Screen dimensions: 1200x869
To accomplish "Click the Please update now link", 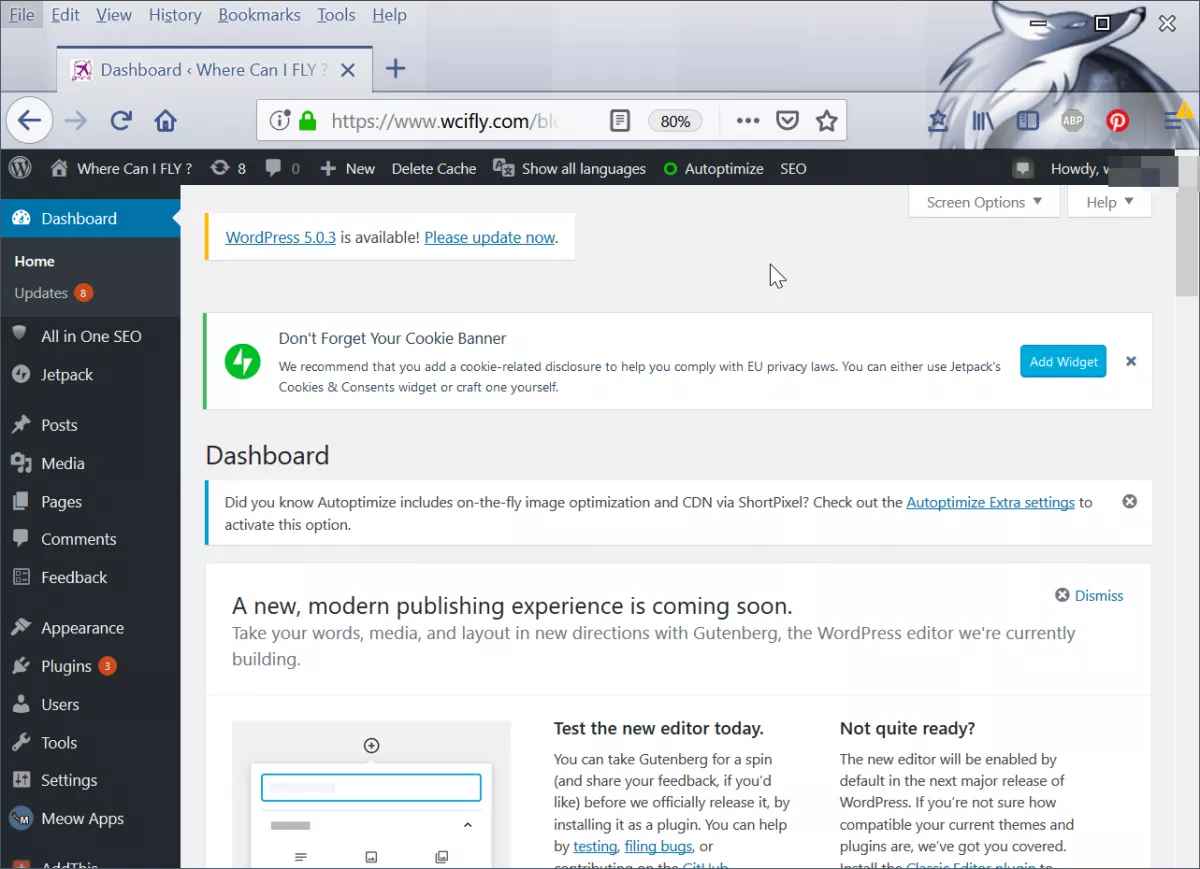I will coord(489,237).
